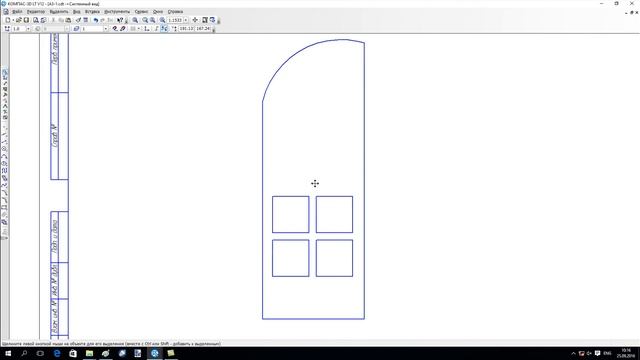Click the Zoom by window magnifier
The height and width of the screenshot is (360, 640).
(135, 20)
